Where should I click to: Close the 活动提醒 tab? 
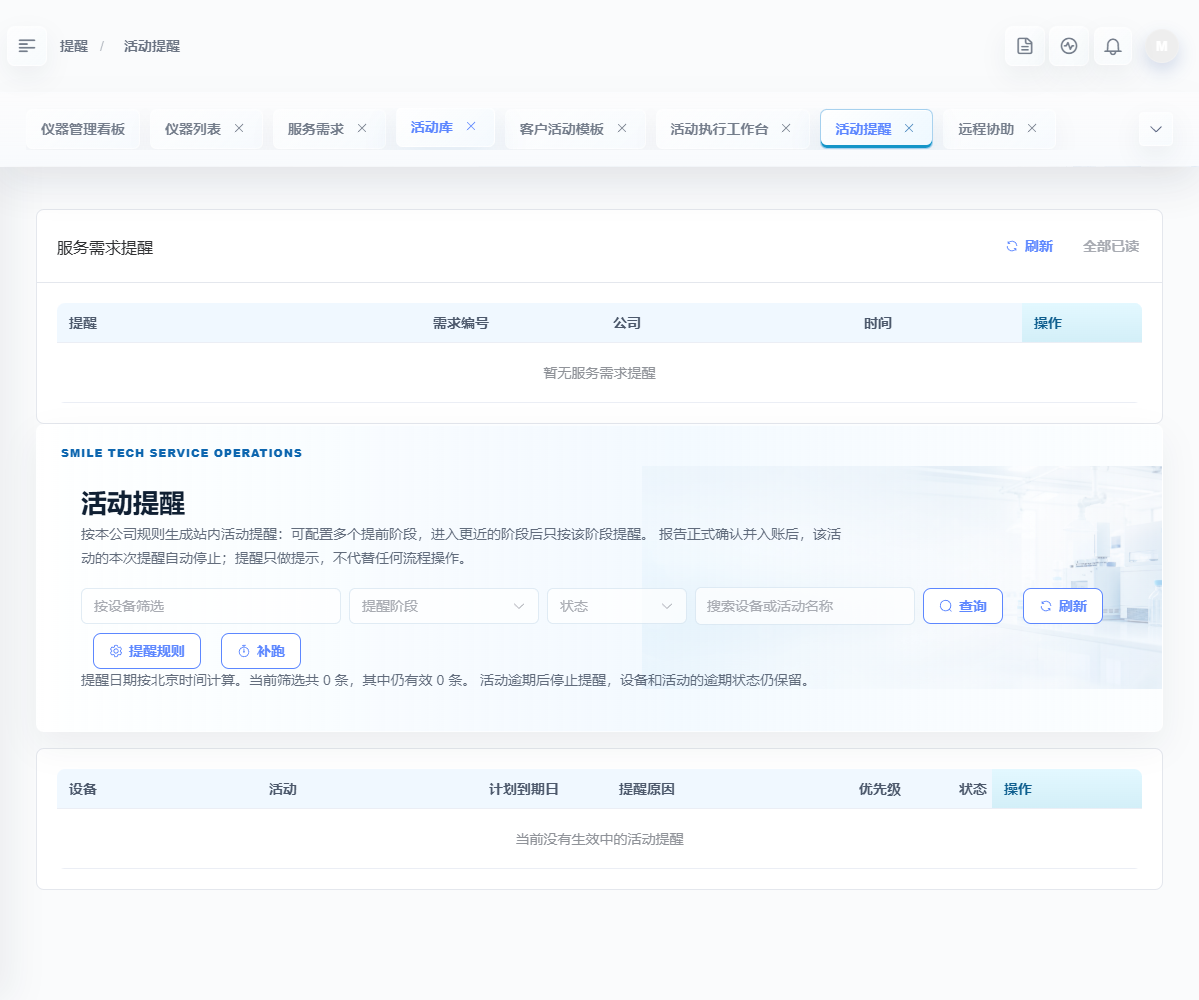(909, 128)
